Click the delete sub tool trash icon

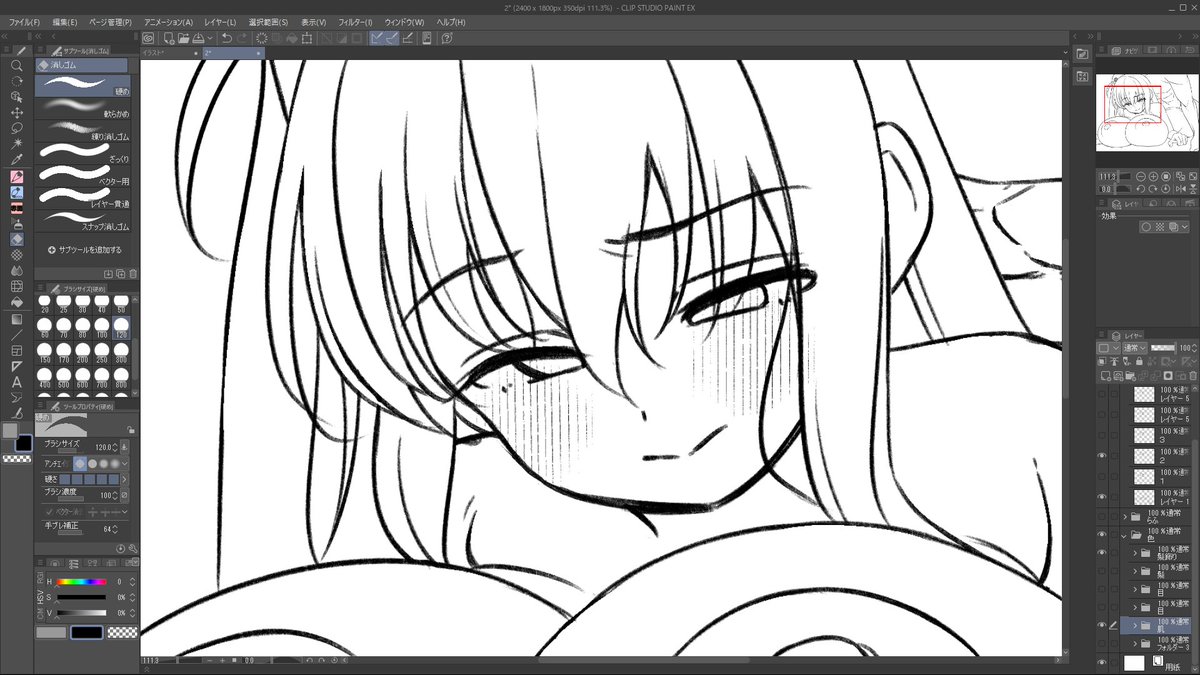click(x=133, y=273)
